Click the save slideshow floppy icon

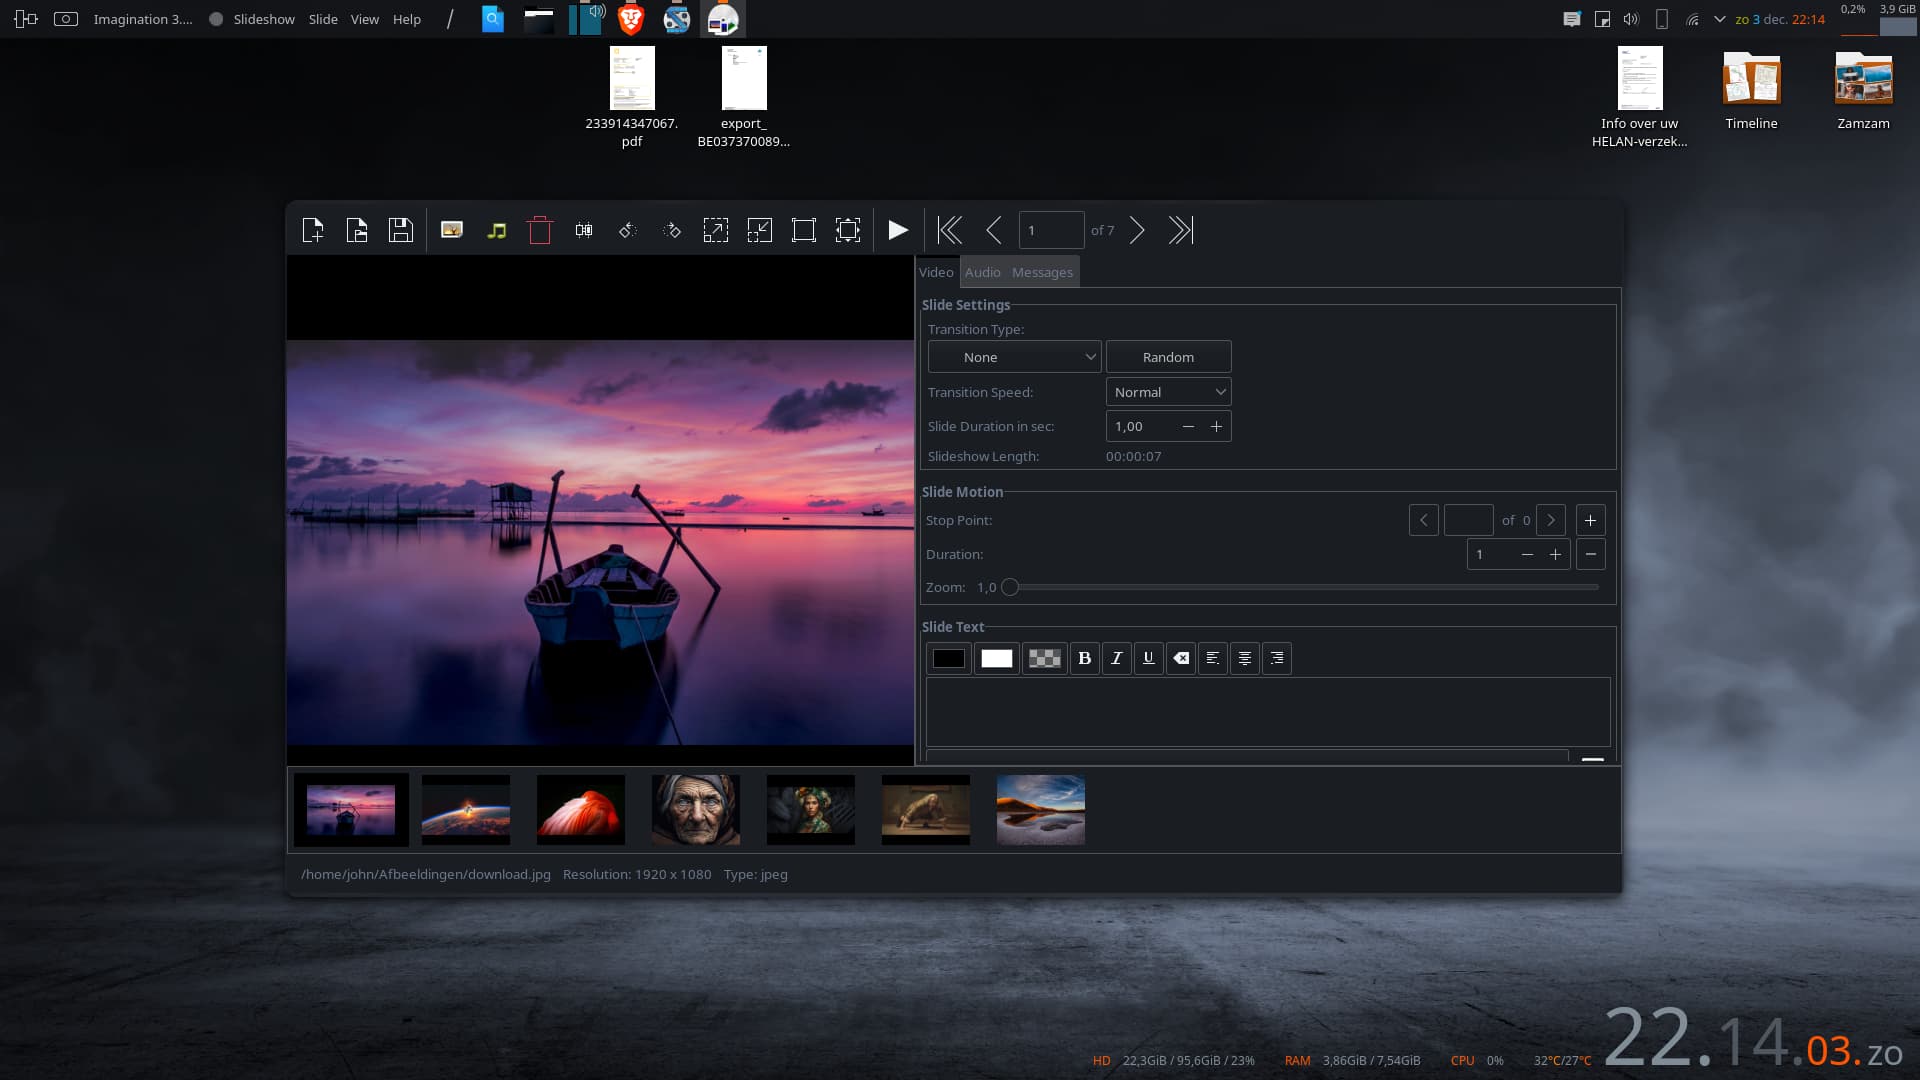pyautogui.click(x=401, y=230)
